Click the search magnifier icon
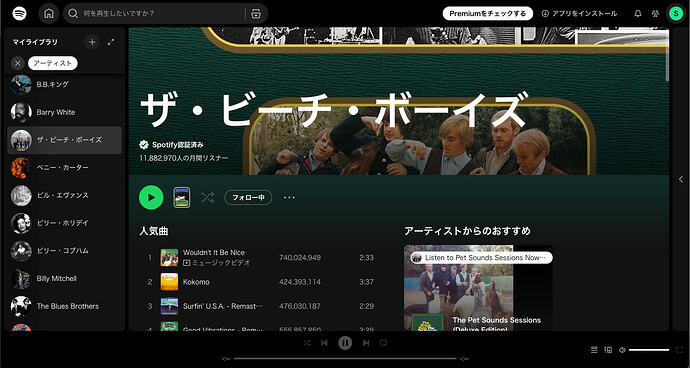This screenshot has width=690, height=368. click(73, 14)
